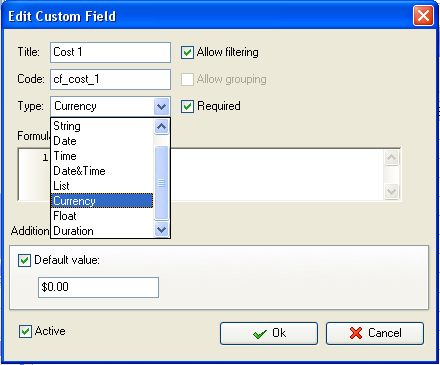Screen dimensions: 440x365
Task: Choose Date in the type list
Action: (x=102, y=141)
